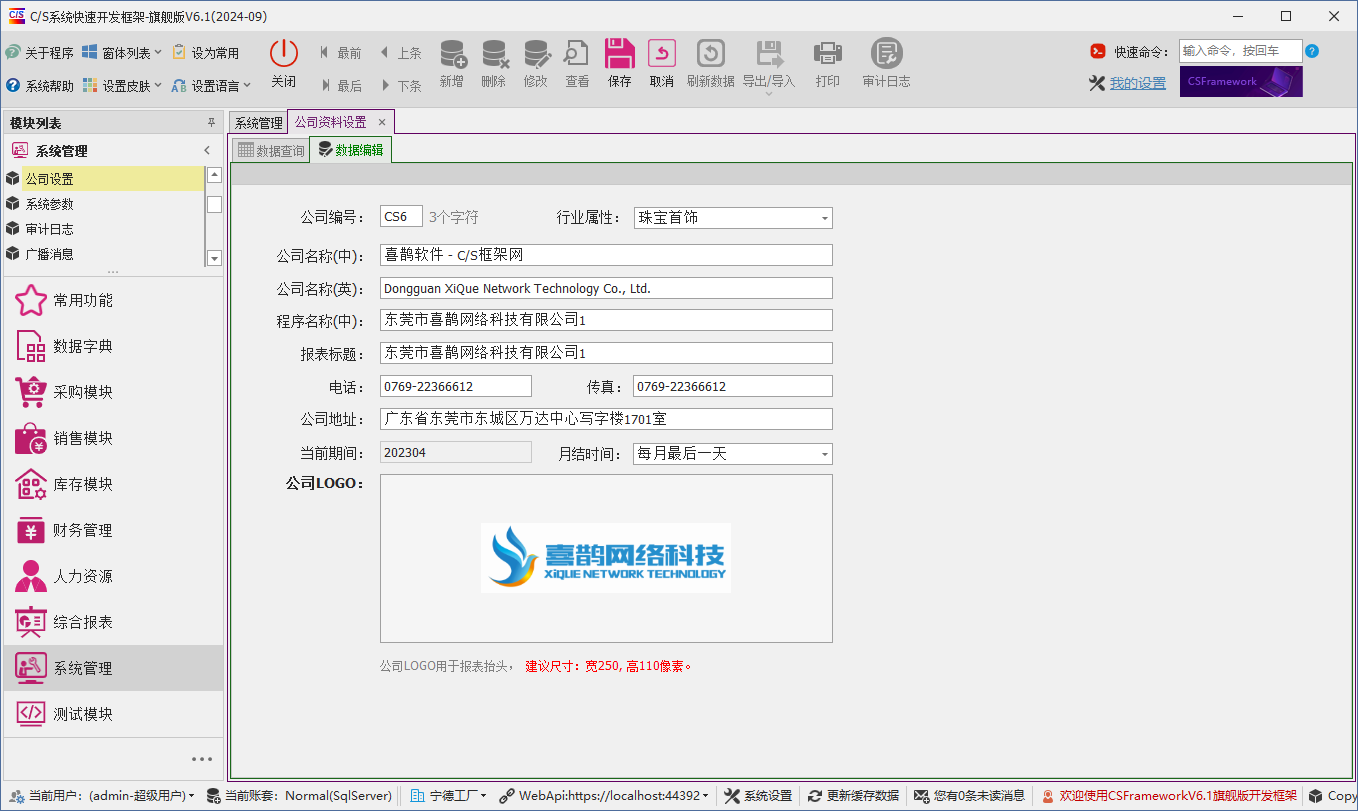Expand the 设置语言 menu
The image size is (1358, 811).
click(x=211, y=86)
